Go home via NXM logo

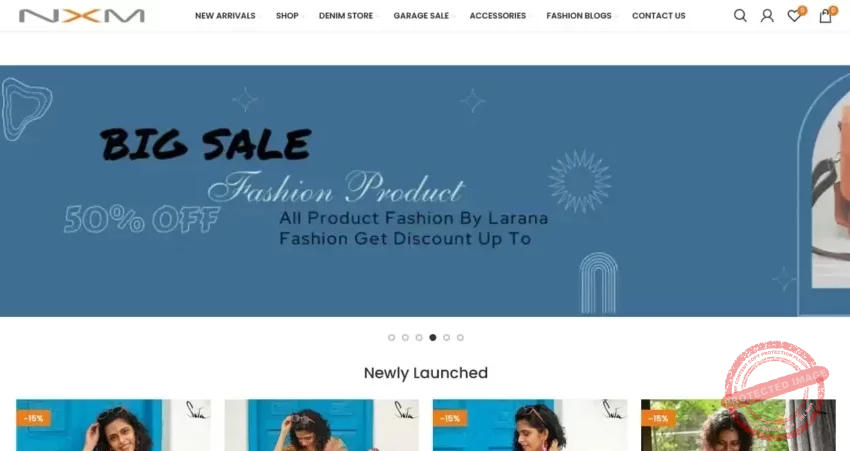click(82, 16)
